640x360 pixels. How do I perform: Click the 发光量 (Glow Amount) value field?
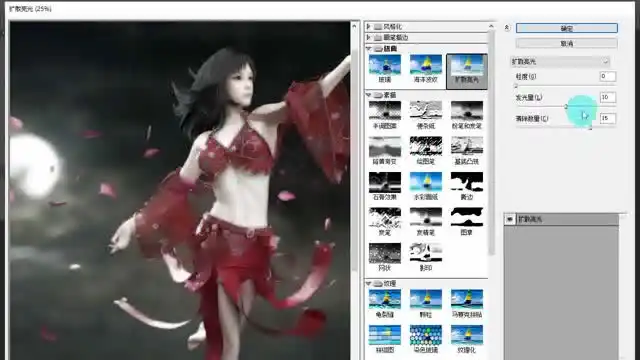point(607,97)
